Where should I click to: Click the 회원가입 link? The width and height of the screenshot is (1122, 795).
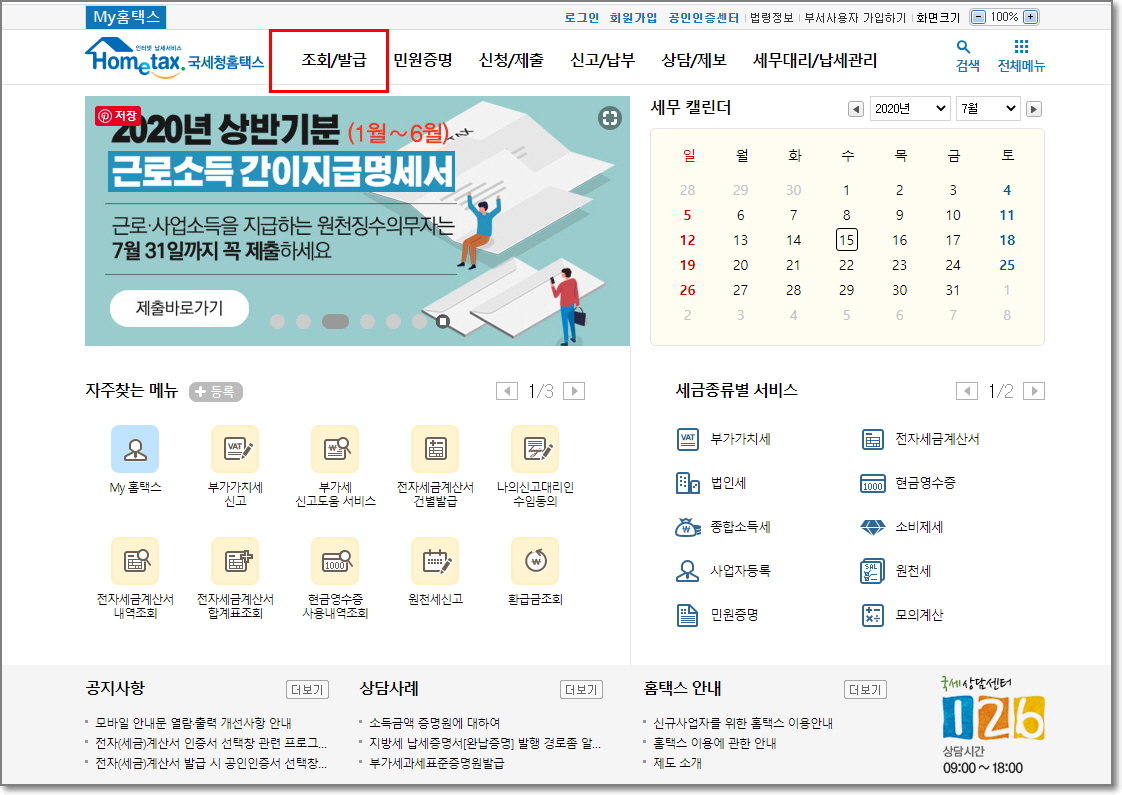pos(633,18)
